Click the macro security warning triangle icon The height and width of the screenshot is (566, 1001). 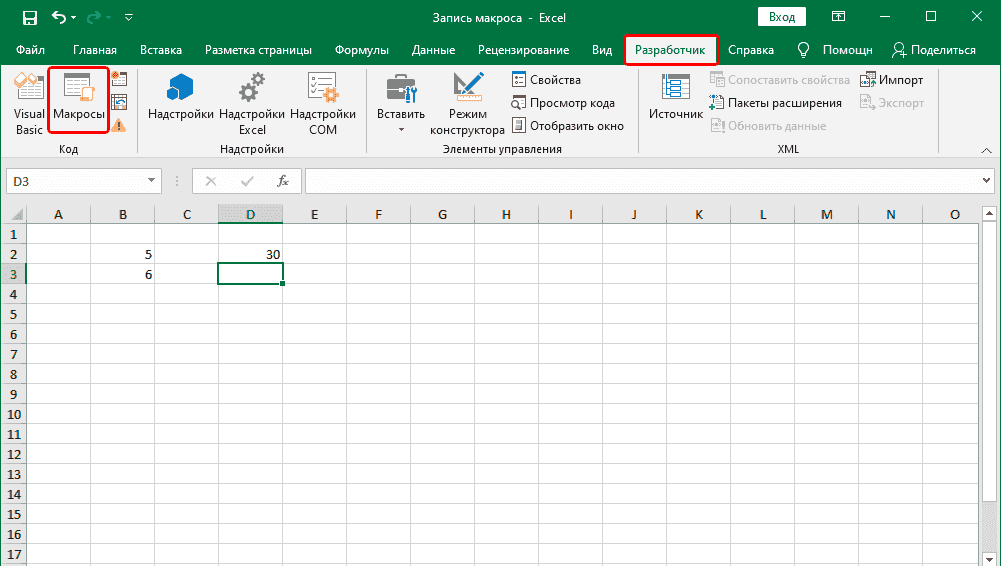[119, 125]
